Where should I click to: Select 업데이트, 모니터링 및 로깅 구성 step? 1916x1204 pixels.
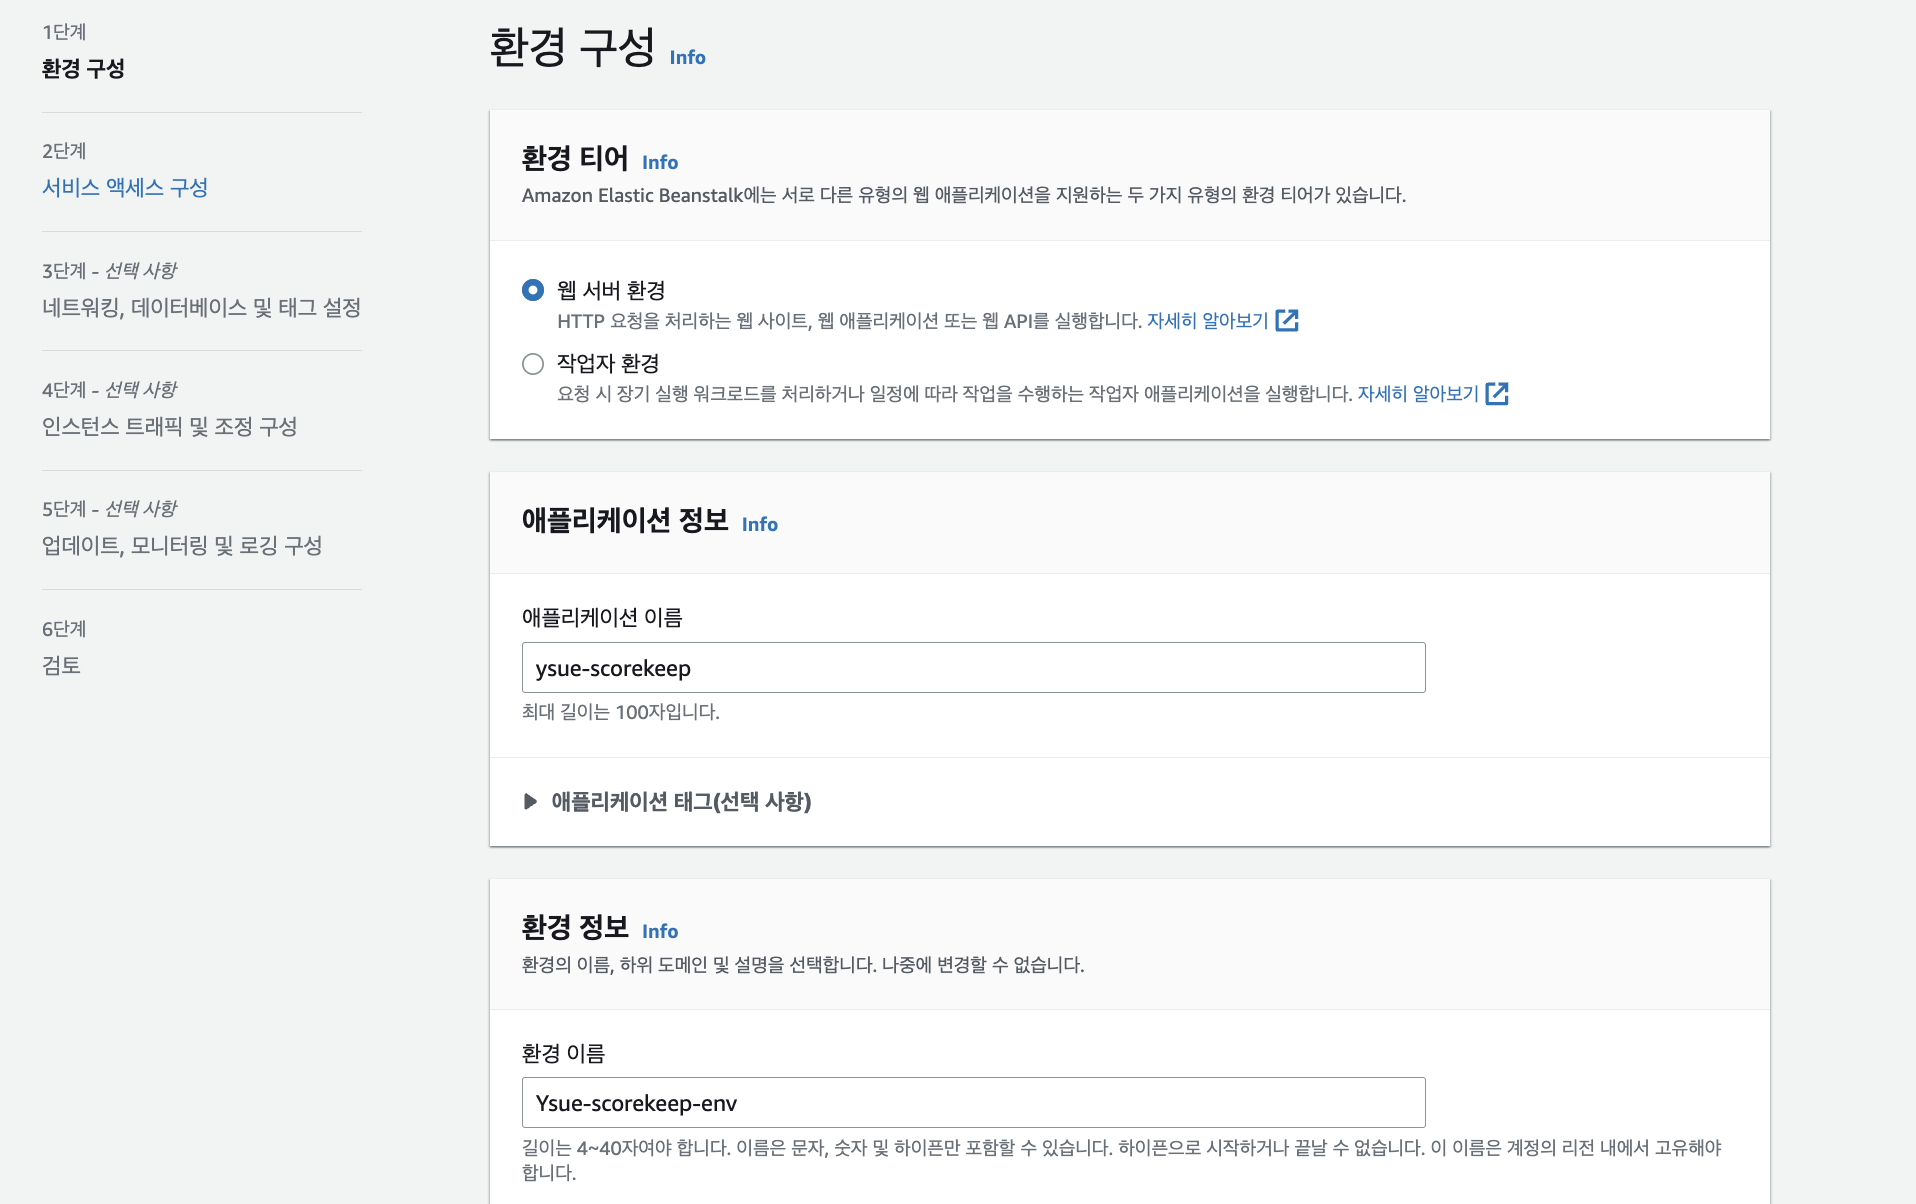[182, 546]
